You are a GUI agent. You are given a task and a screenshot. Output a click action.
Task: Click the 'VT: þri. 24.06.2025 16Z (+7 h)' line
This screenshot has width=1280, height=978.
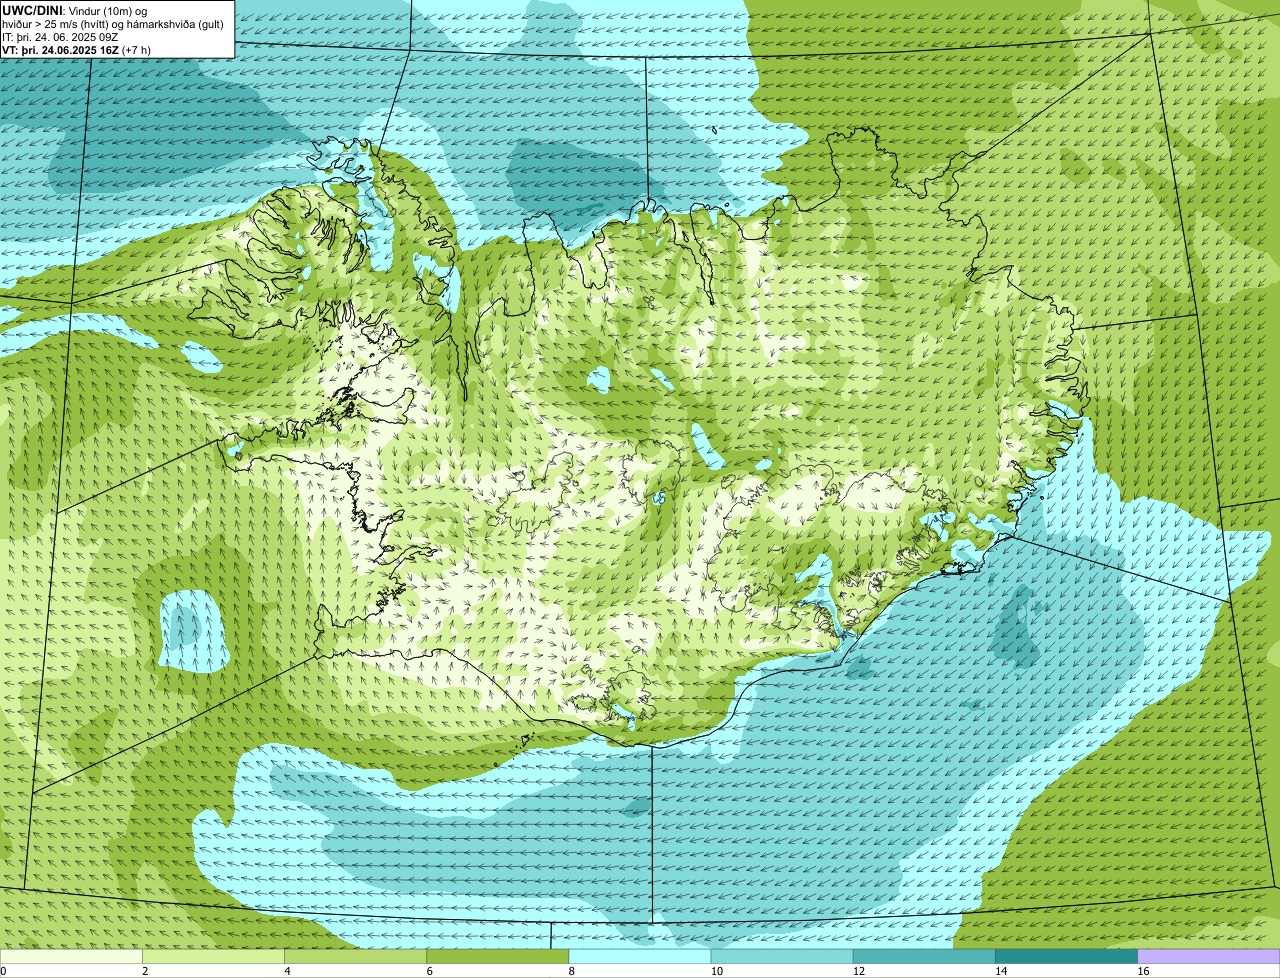point(77,49)
